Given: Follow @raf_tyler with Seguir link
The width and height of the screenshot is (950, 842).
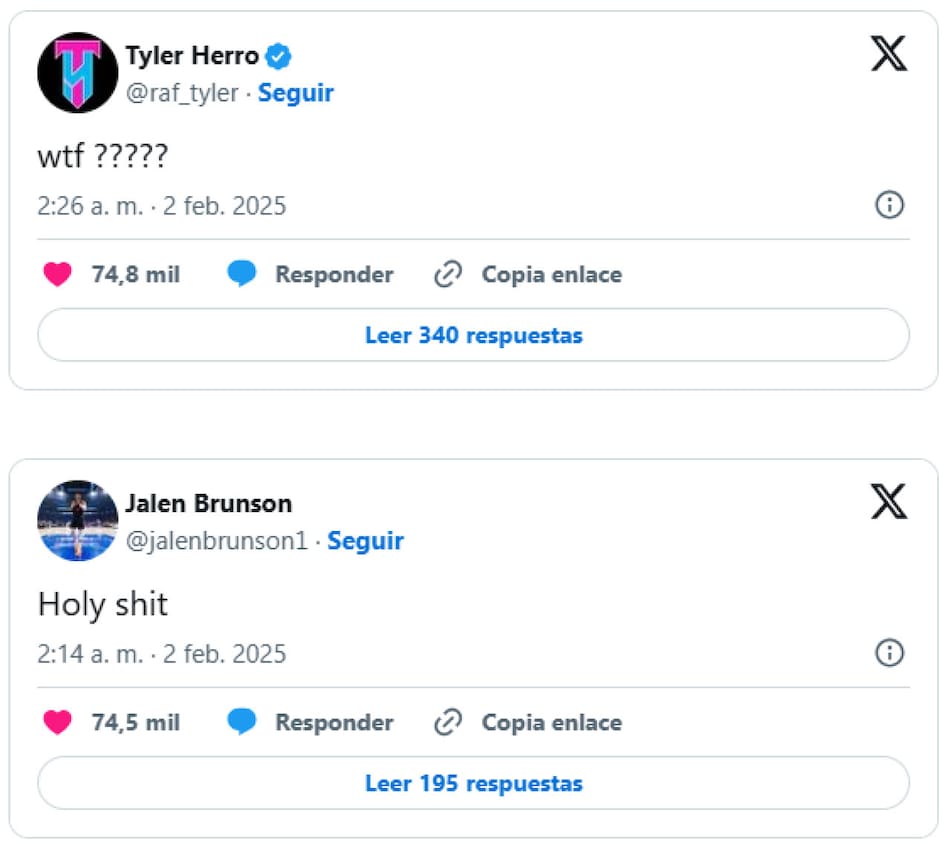Looking at the screenshot, I should [296, 93].
